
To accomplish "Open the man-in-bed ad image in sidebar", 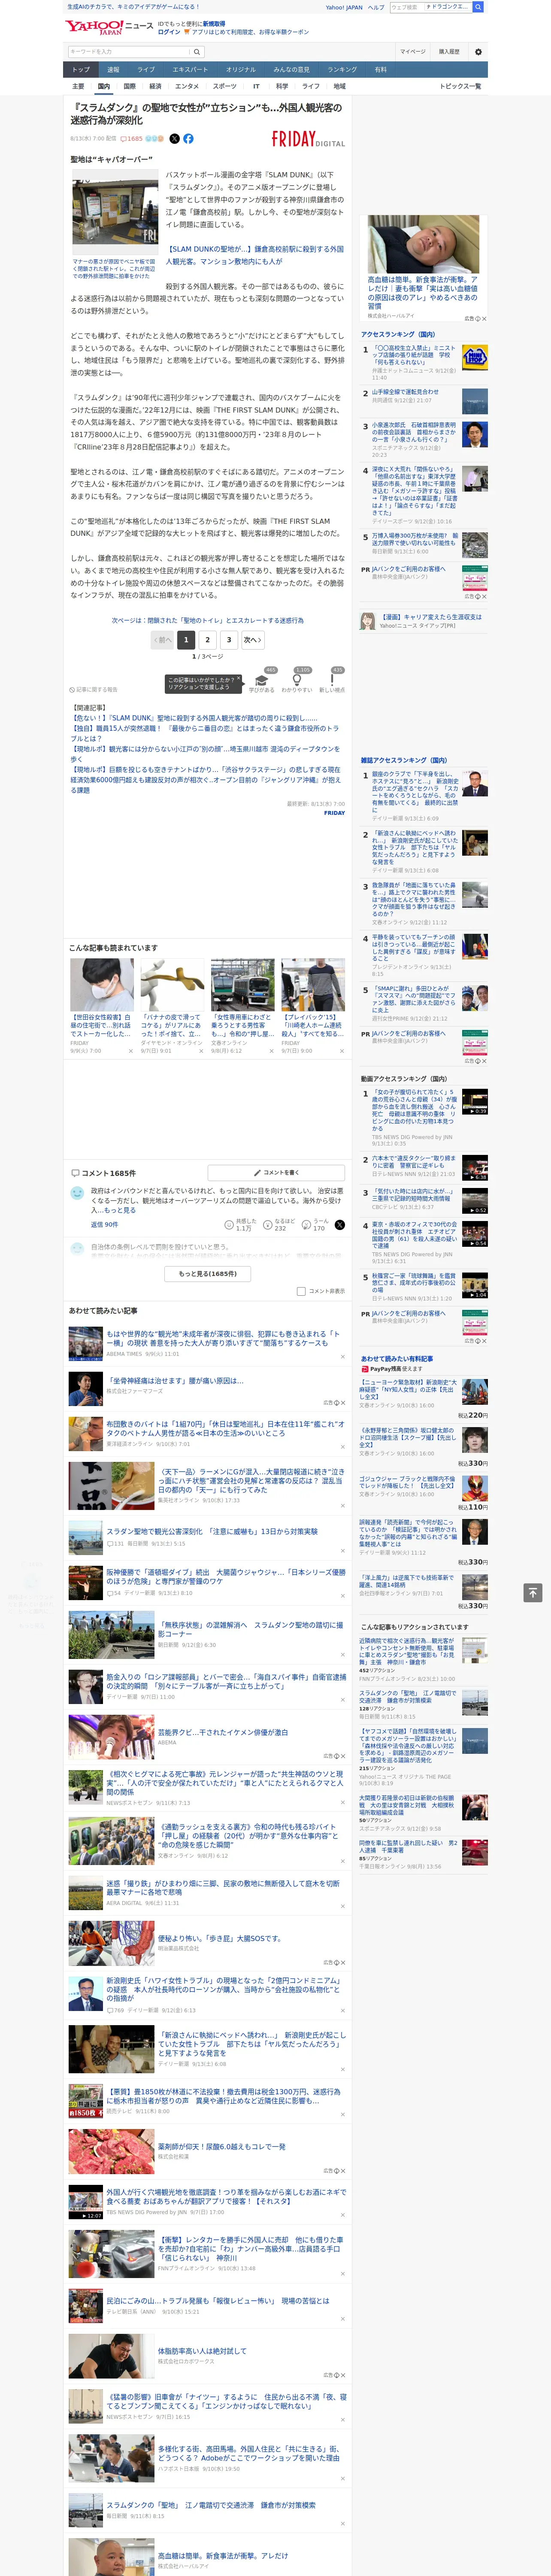I will tap(423, 244).
